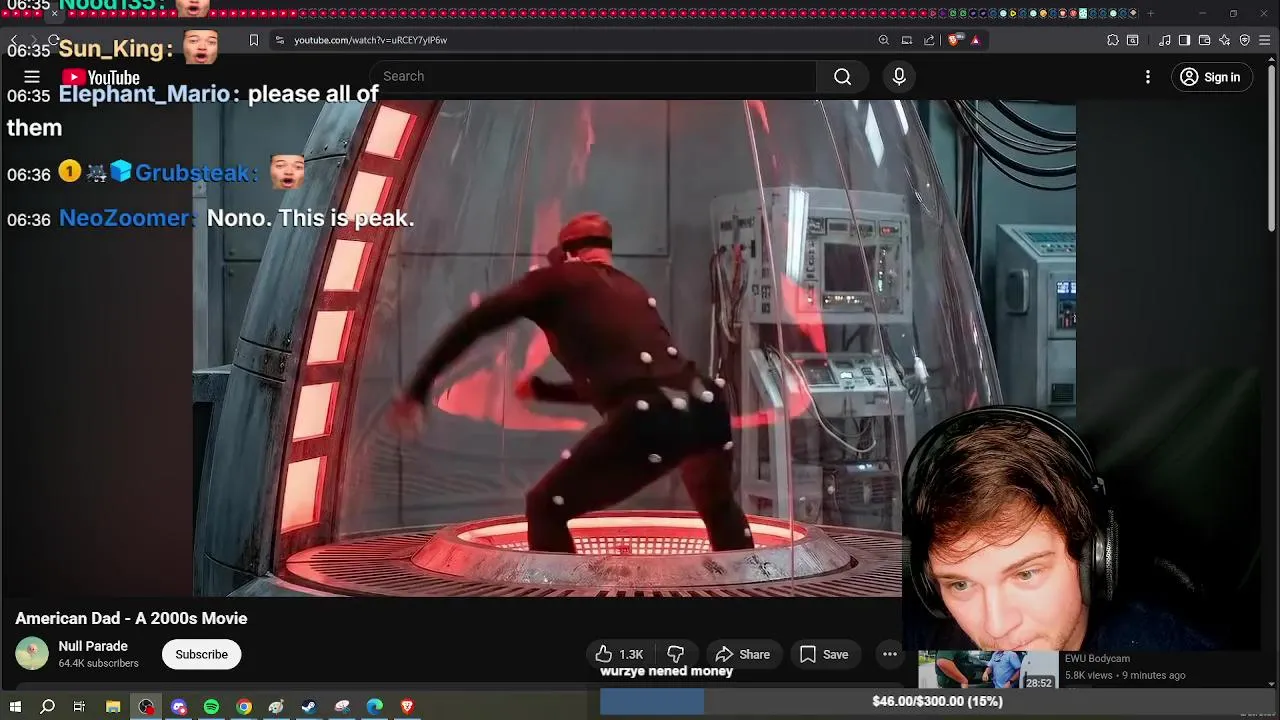Start voice search with the microphone
This screenshot has height=720, width=1280.
click(899, 77)
